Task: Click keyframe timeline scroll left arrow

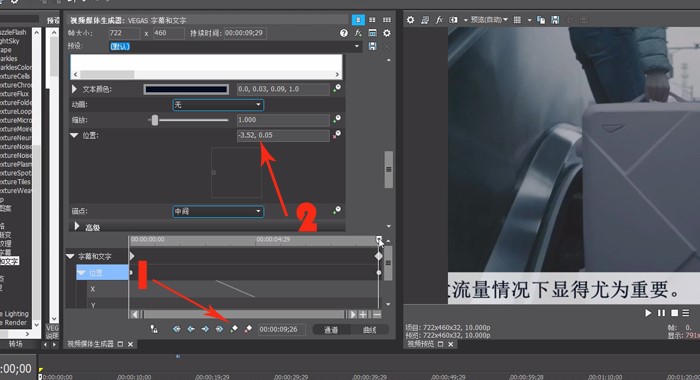Action: click(135, 314)
